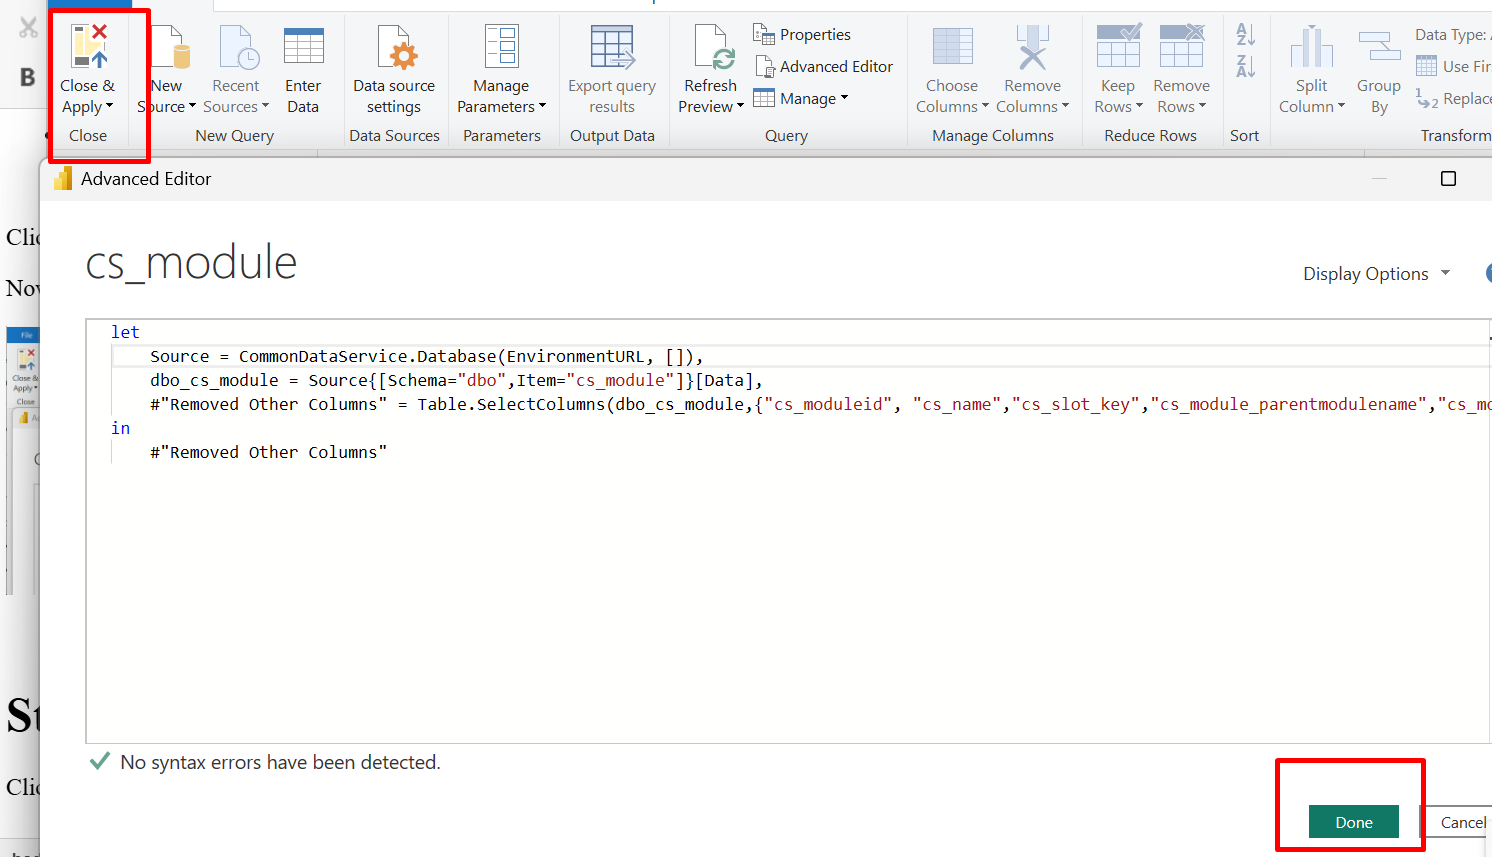Open the Enter Data table icon

click(303, 48)
